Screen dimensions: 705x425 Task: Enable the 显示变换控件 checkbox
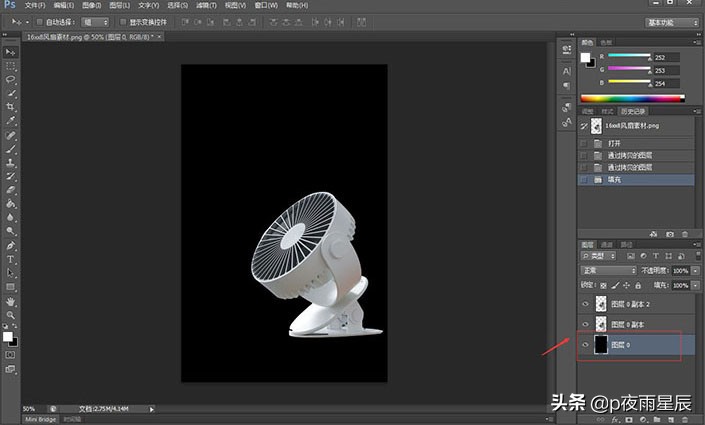coord(121,21)
